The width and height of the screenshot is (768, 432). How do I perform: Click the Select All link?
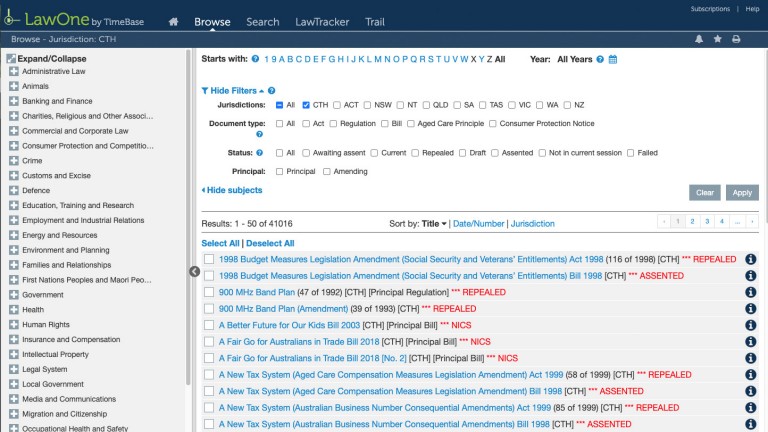click(220, 243)
